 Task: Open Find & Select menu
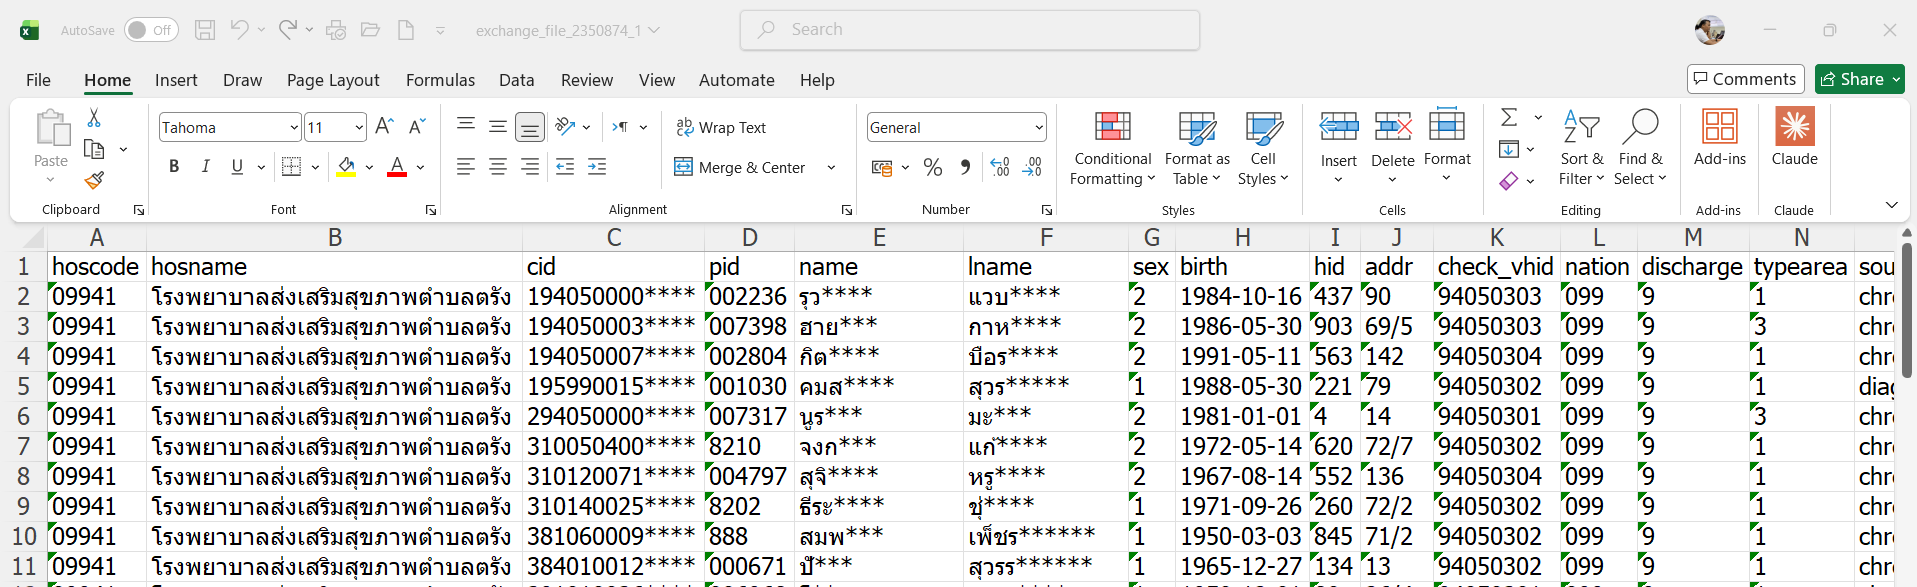click(1641, 148)
